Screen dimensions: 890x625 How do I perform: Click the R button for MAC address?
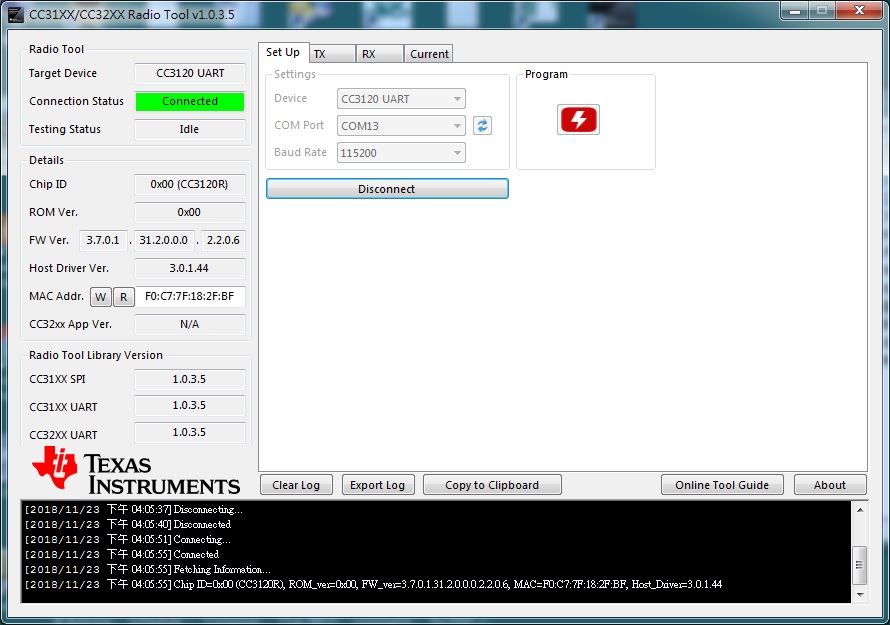[123, 296]
